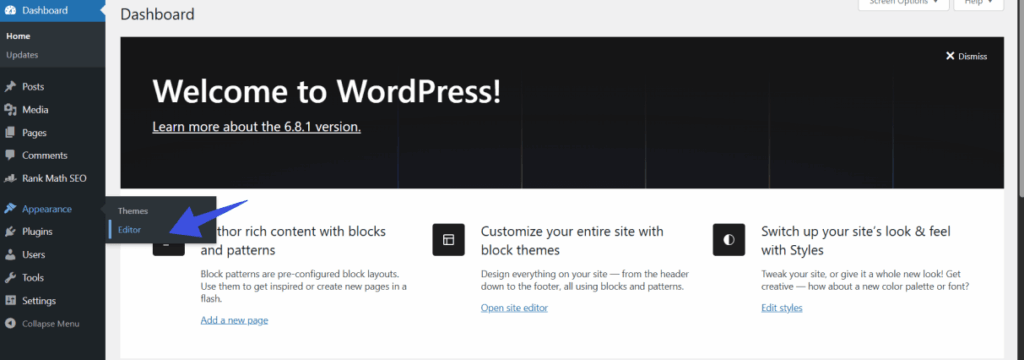Expand the Help dropdown tab

pyautogui.click(x=978, y=3)
